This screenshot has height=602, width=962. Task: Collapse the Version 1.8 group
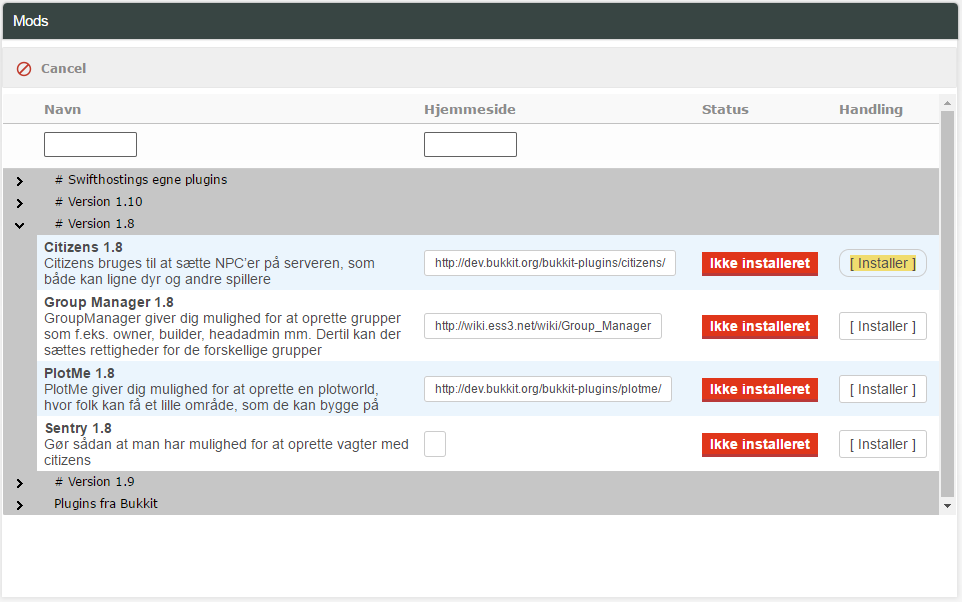[x=20, y=225]
